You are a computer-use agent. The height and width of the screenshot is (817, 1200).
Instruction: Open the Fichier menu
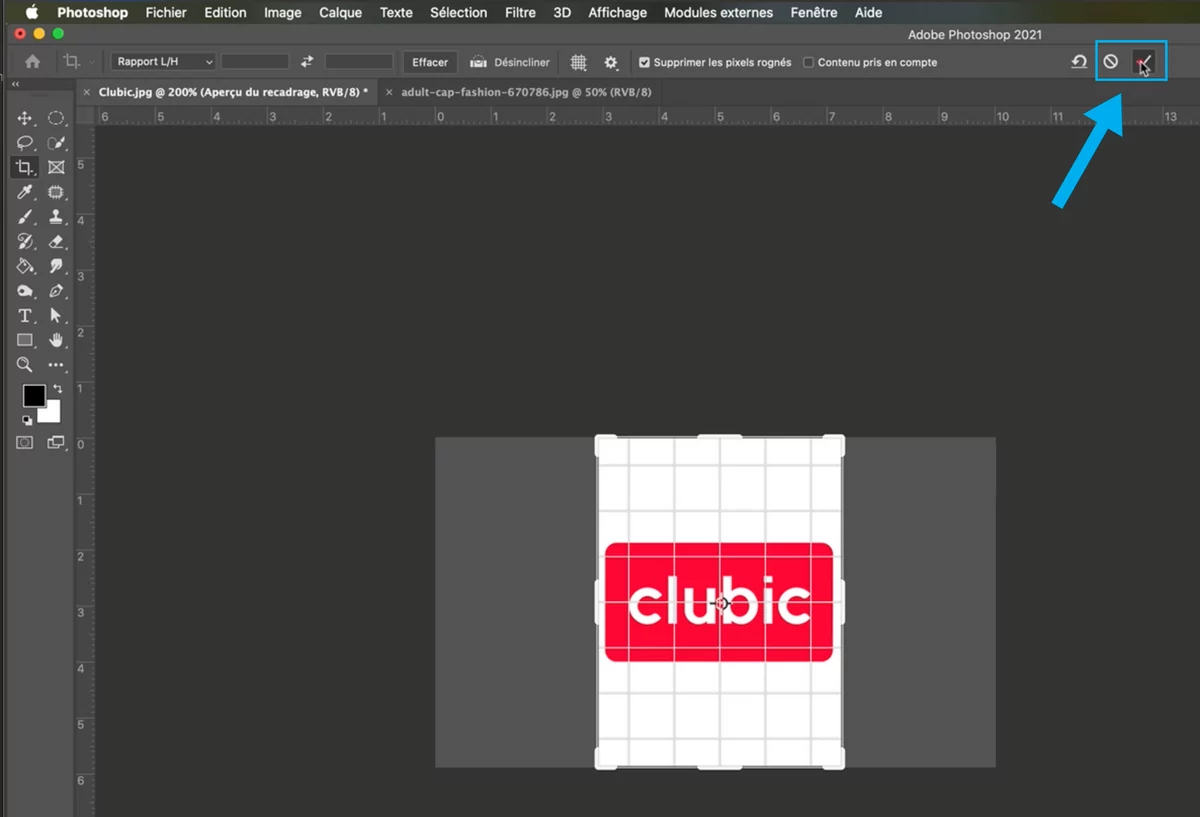(x=166, y=13)
